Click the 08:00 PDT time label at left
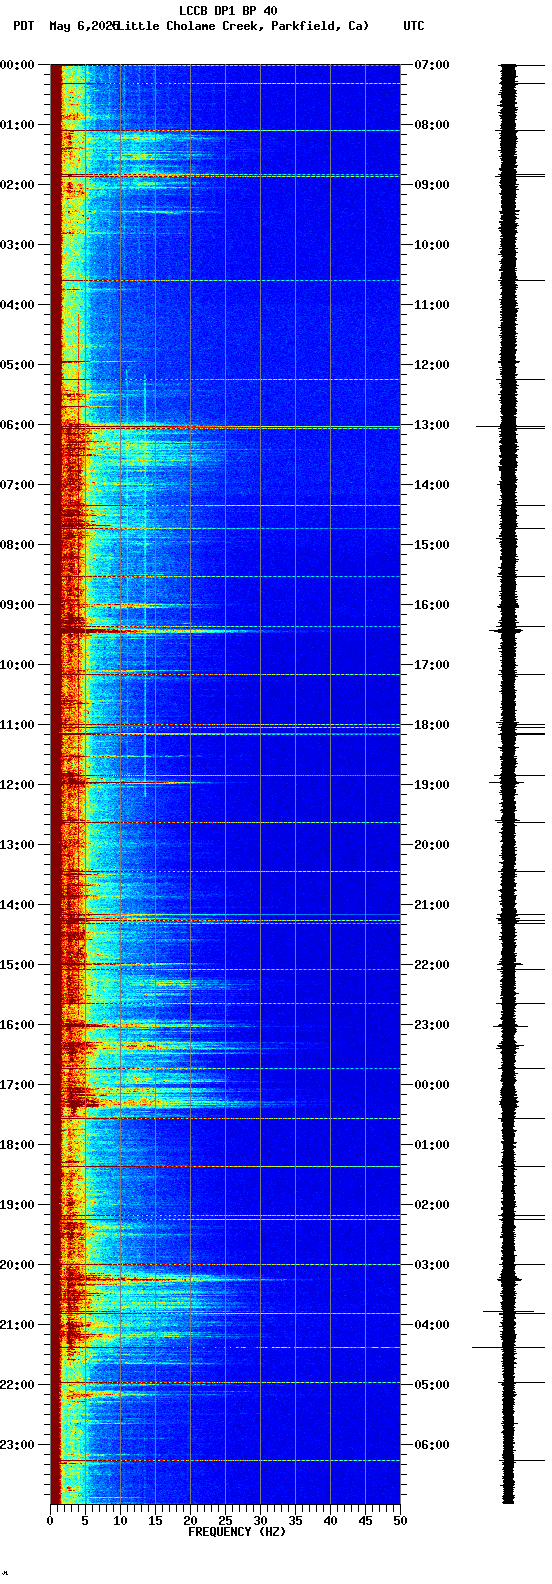The width and height of the screenshot is (552, 1584). pos(18,545)
